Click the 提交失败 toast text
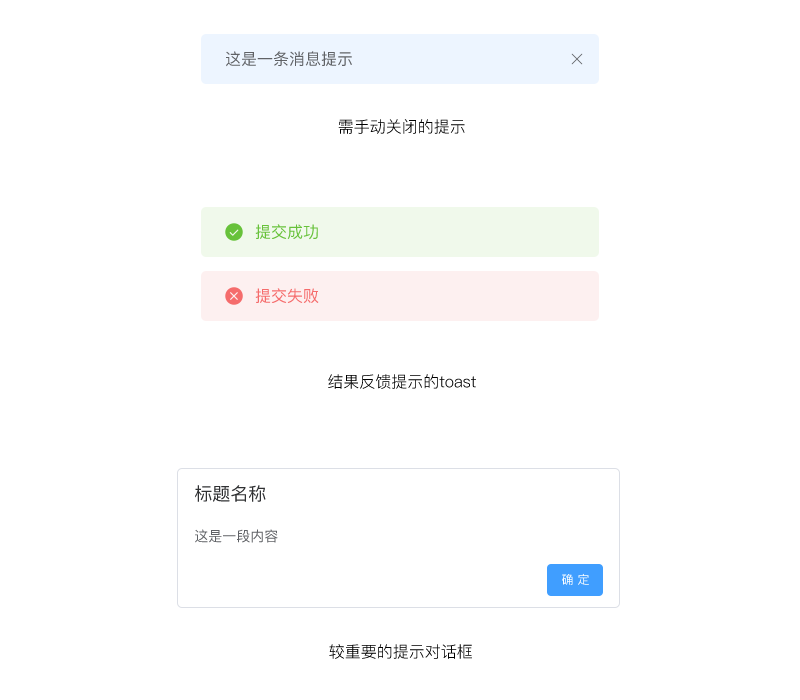Screen dimensions: 800x700 coord(287,296)
